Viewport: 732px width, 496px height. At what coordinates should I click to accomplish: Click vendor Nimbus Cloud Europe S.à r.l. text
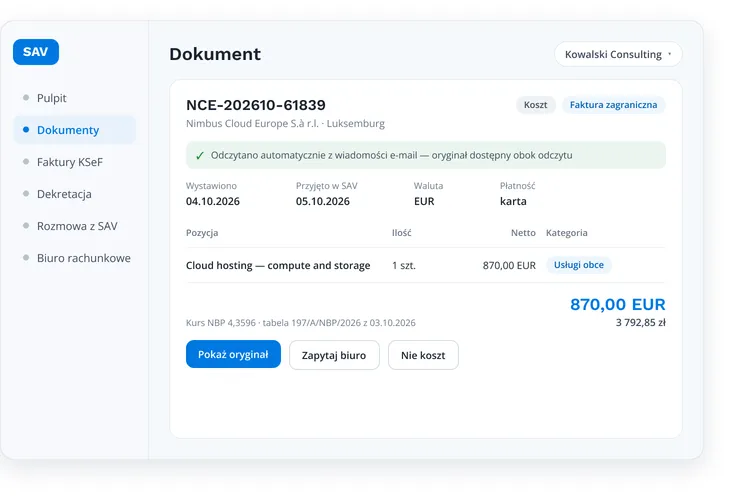pos(252,124)
